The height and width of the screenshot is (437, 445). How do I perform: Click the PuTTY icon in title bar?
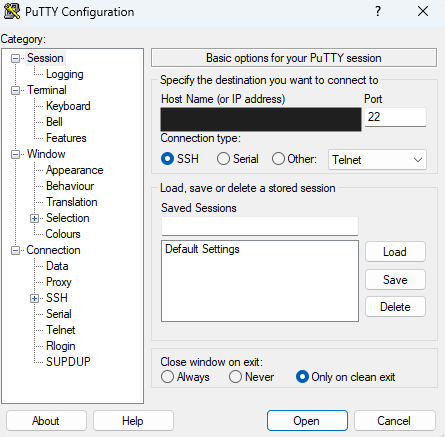[x=12, y=11]
